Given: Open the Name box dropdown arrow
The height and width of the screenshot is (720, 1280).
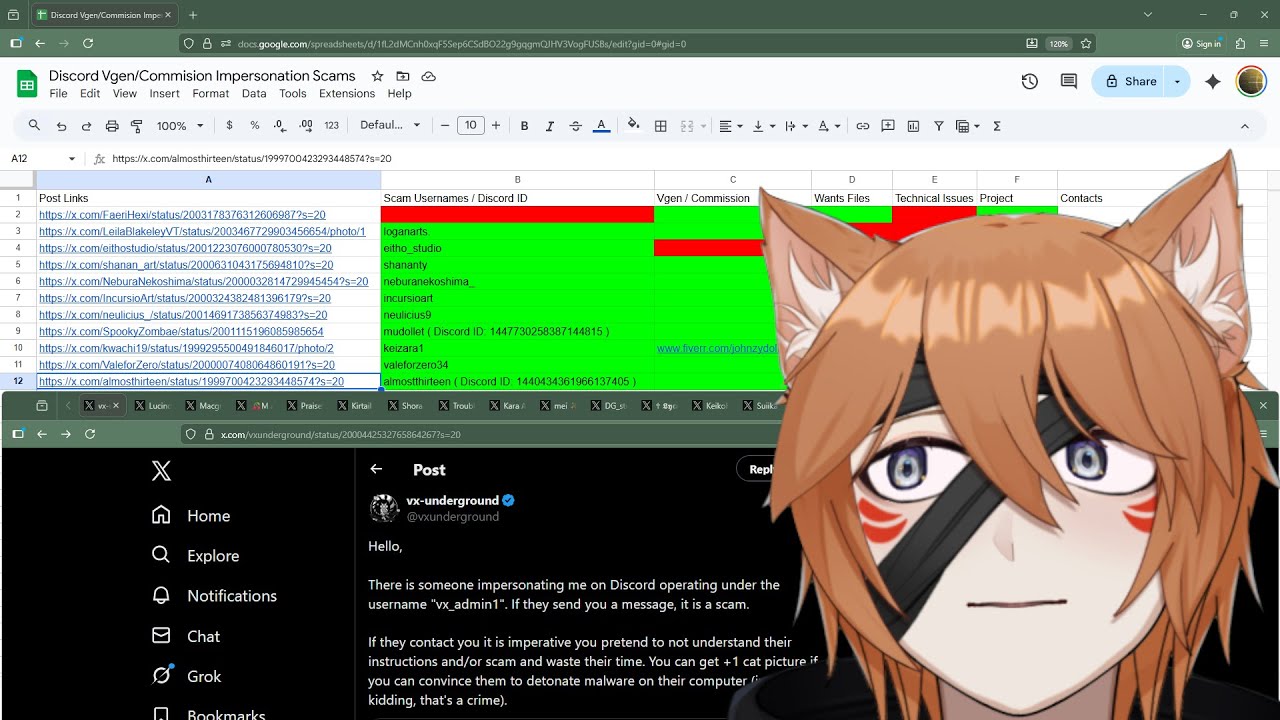Looking at the screenshot, I should tap(72, 159).
